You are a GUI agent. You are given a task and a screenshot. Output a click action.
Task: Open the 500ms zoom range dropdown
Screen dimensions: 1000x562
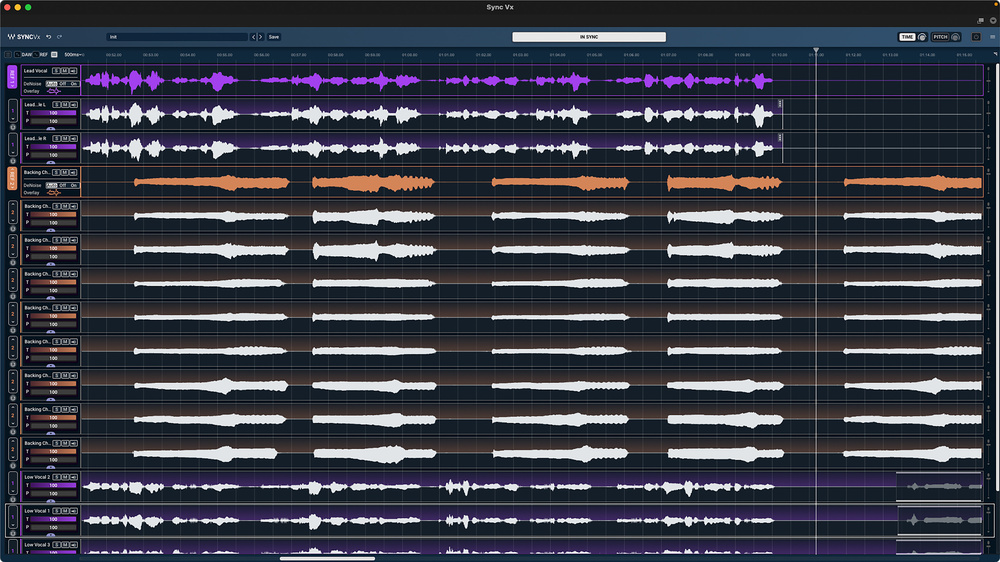(74, 54)
